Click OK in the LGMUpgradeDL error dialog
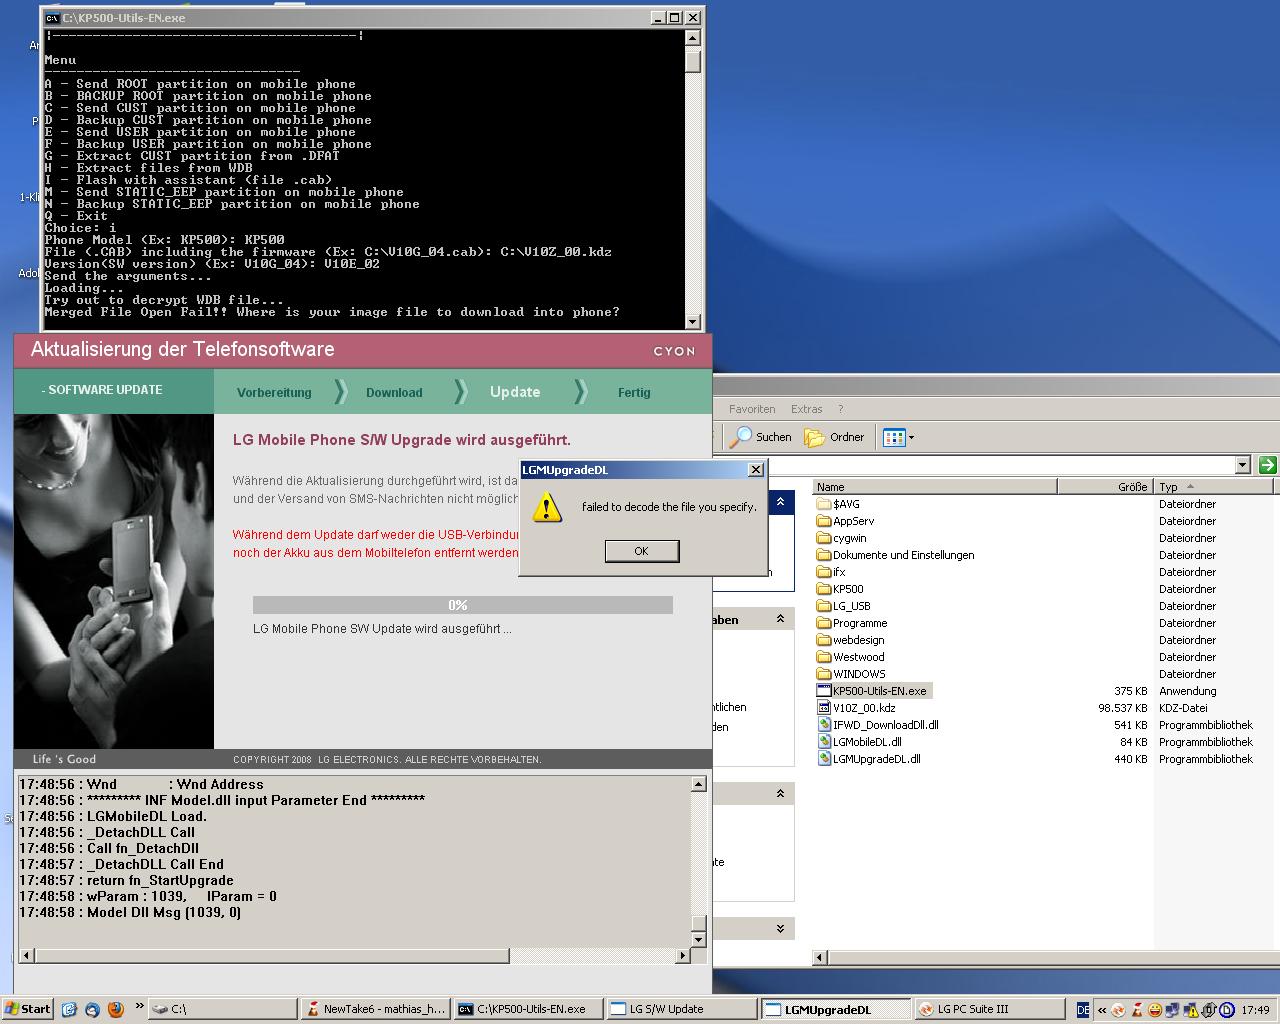Image resolution: width=1280 pixels, height=1024 pixels. point(642,551)
